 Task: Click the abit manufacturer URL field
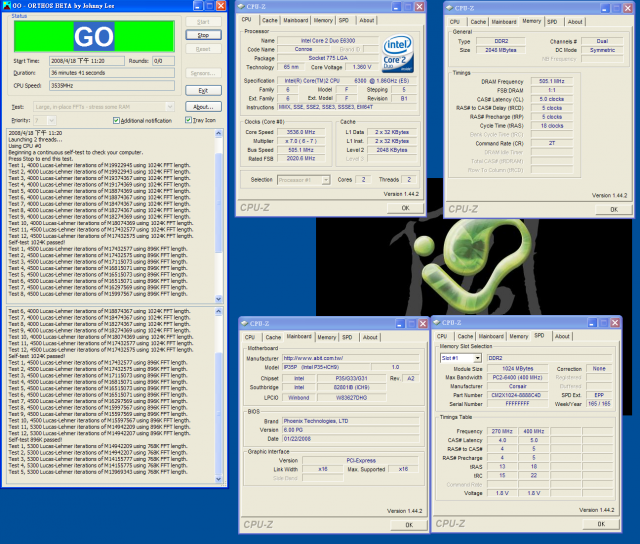coord(351,358)
